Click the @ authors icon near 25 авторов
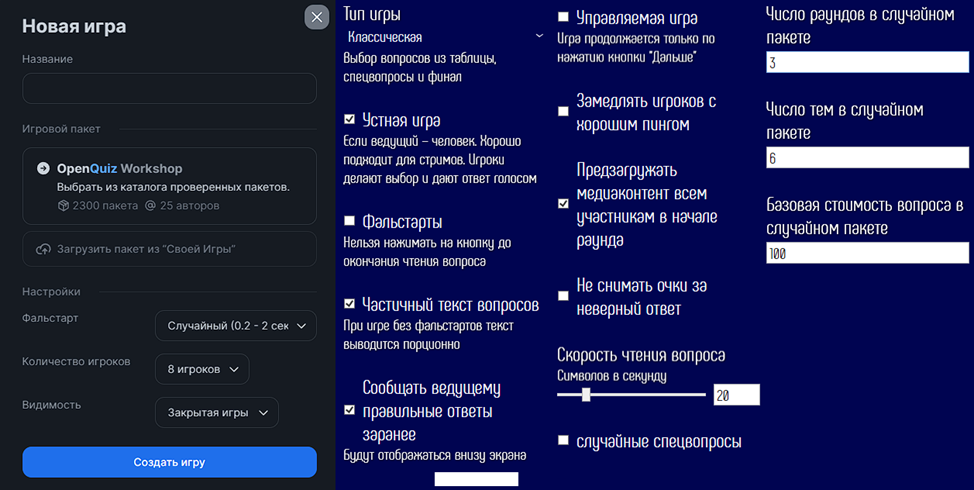This screenshot has width=974, height=490. pos(150,206)
